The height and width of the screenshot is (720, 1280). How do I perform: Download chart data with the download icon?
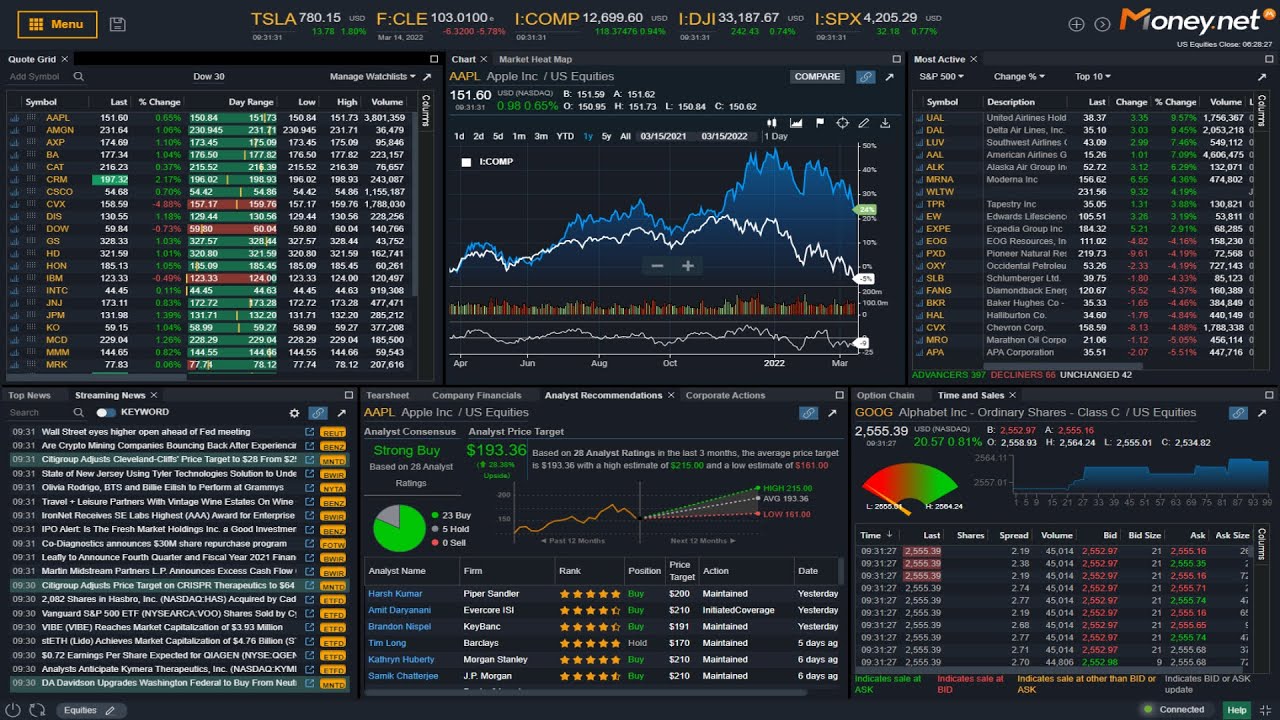[x=885, y=123]
